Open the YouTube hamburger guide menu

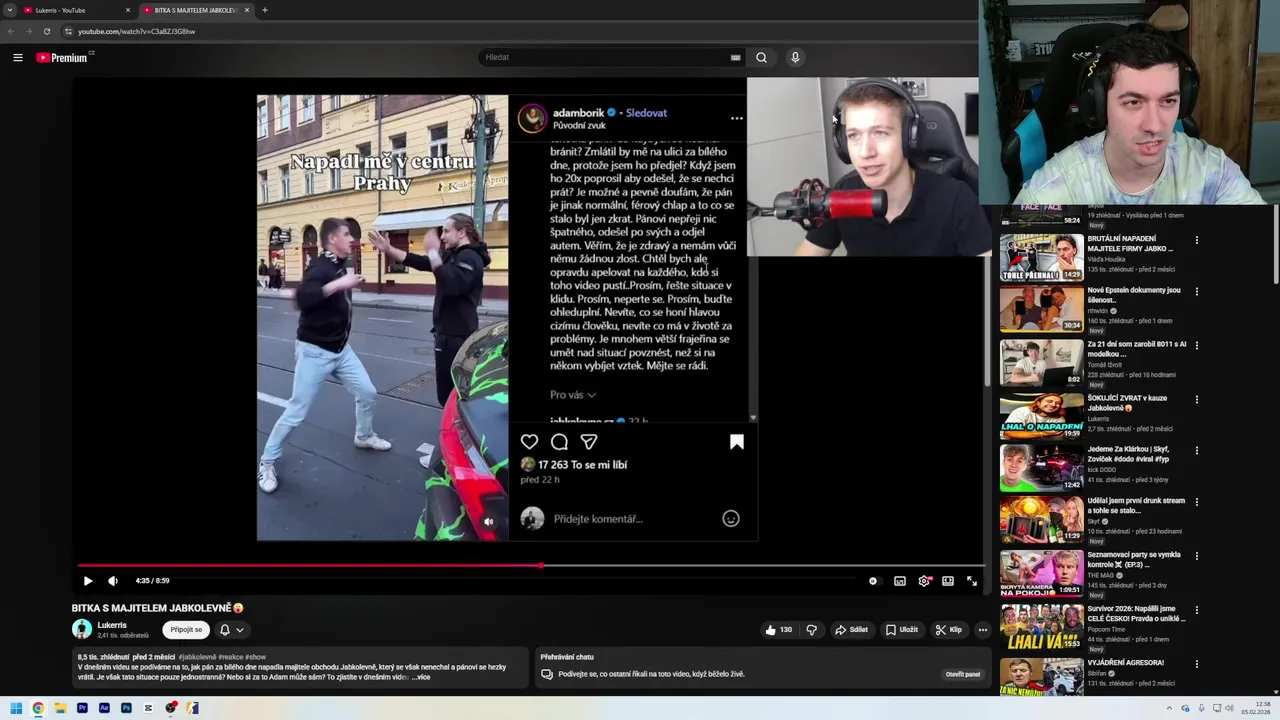pyautogui.click(x=17, y=57)
